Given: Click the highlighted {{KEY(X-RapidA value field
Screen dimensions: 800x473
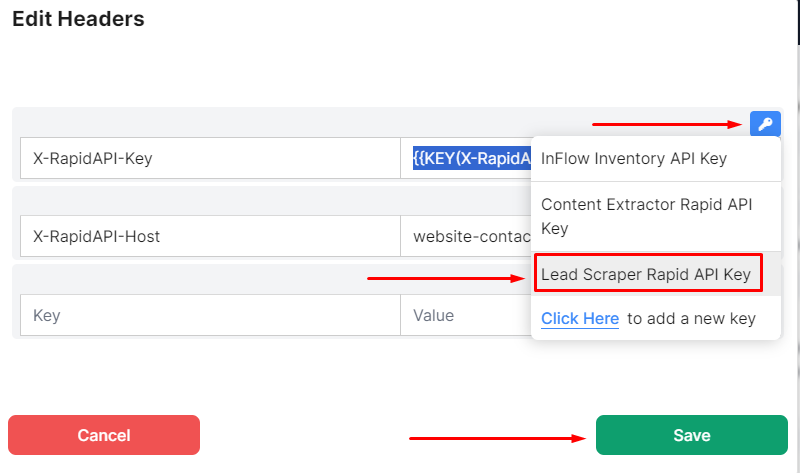Looking at the screenshot, I should coord(466,158).
